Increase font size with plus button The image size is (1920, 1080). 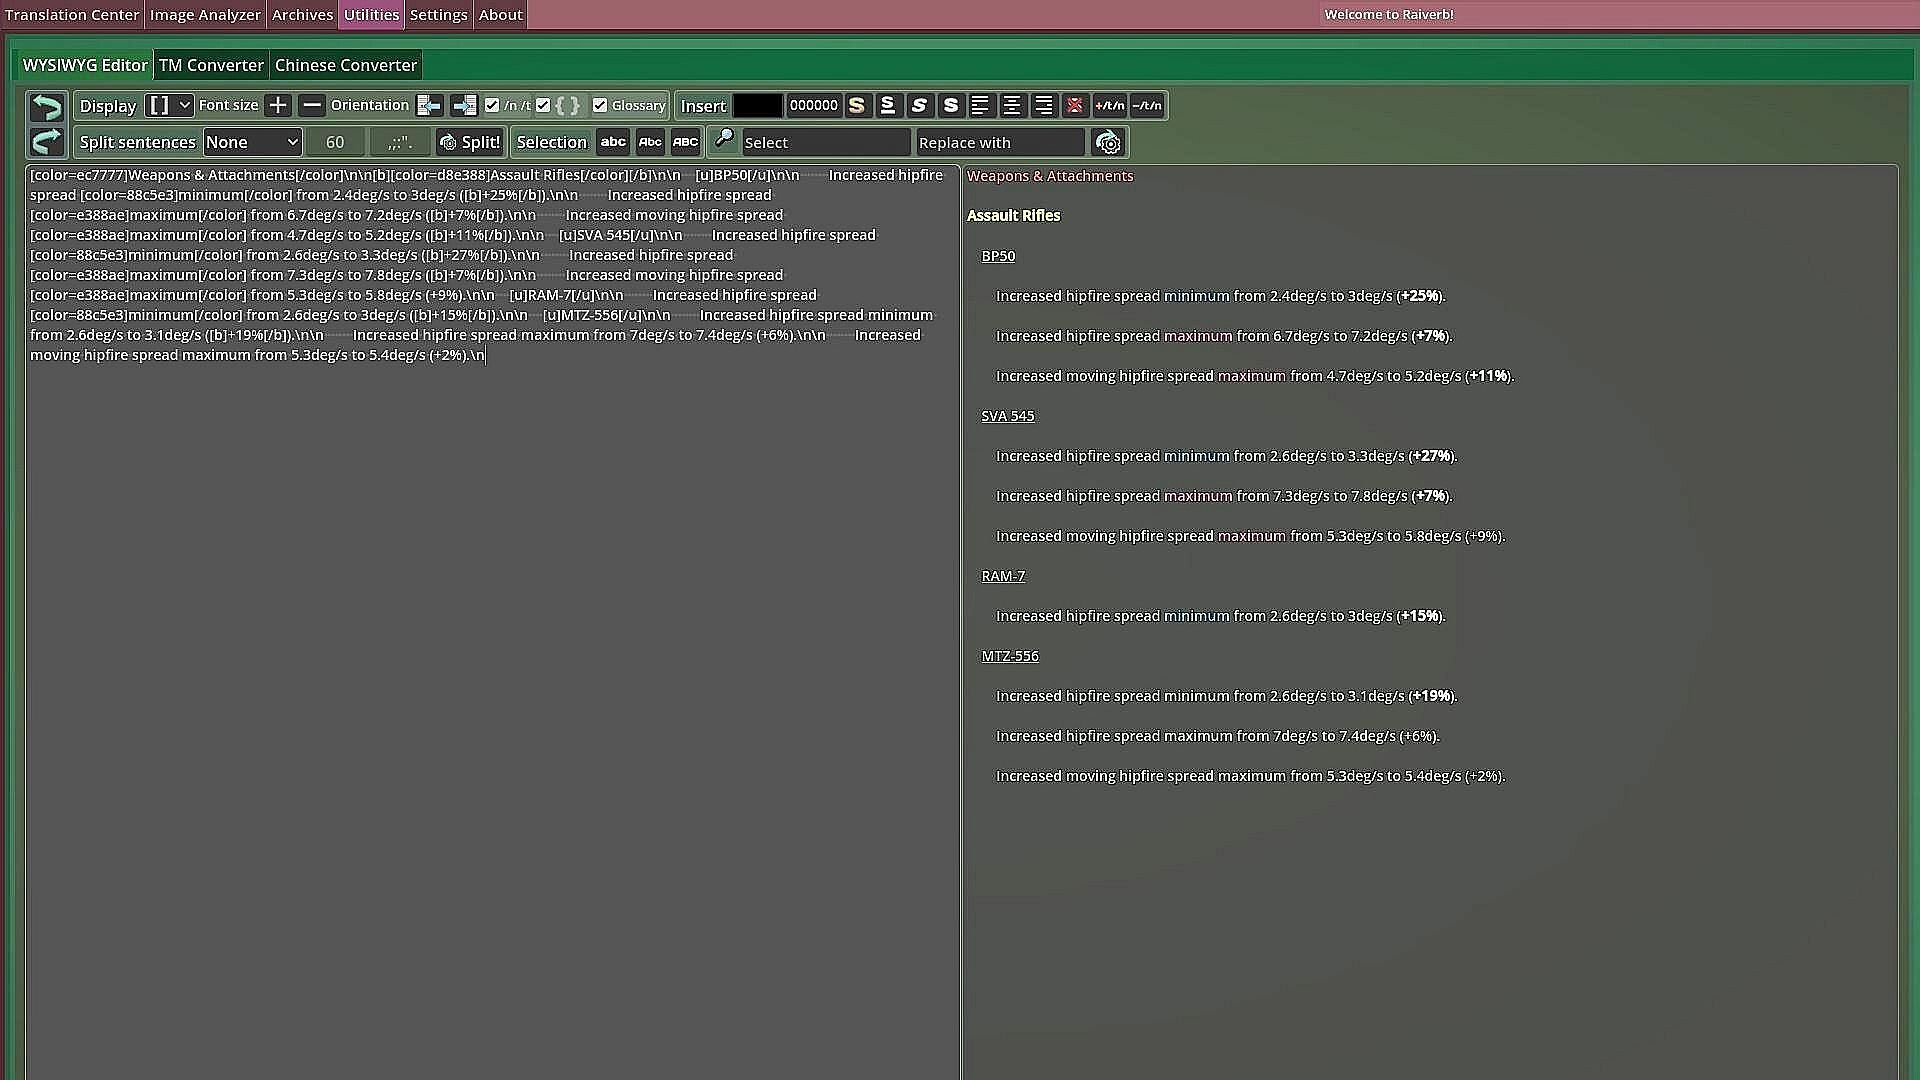coord(278,105)
